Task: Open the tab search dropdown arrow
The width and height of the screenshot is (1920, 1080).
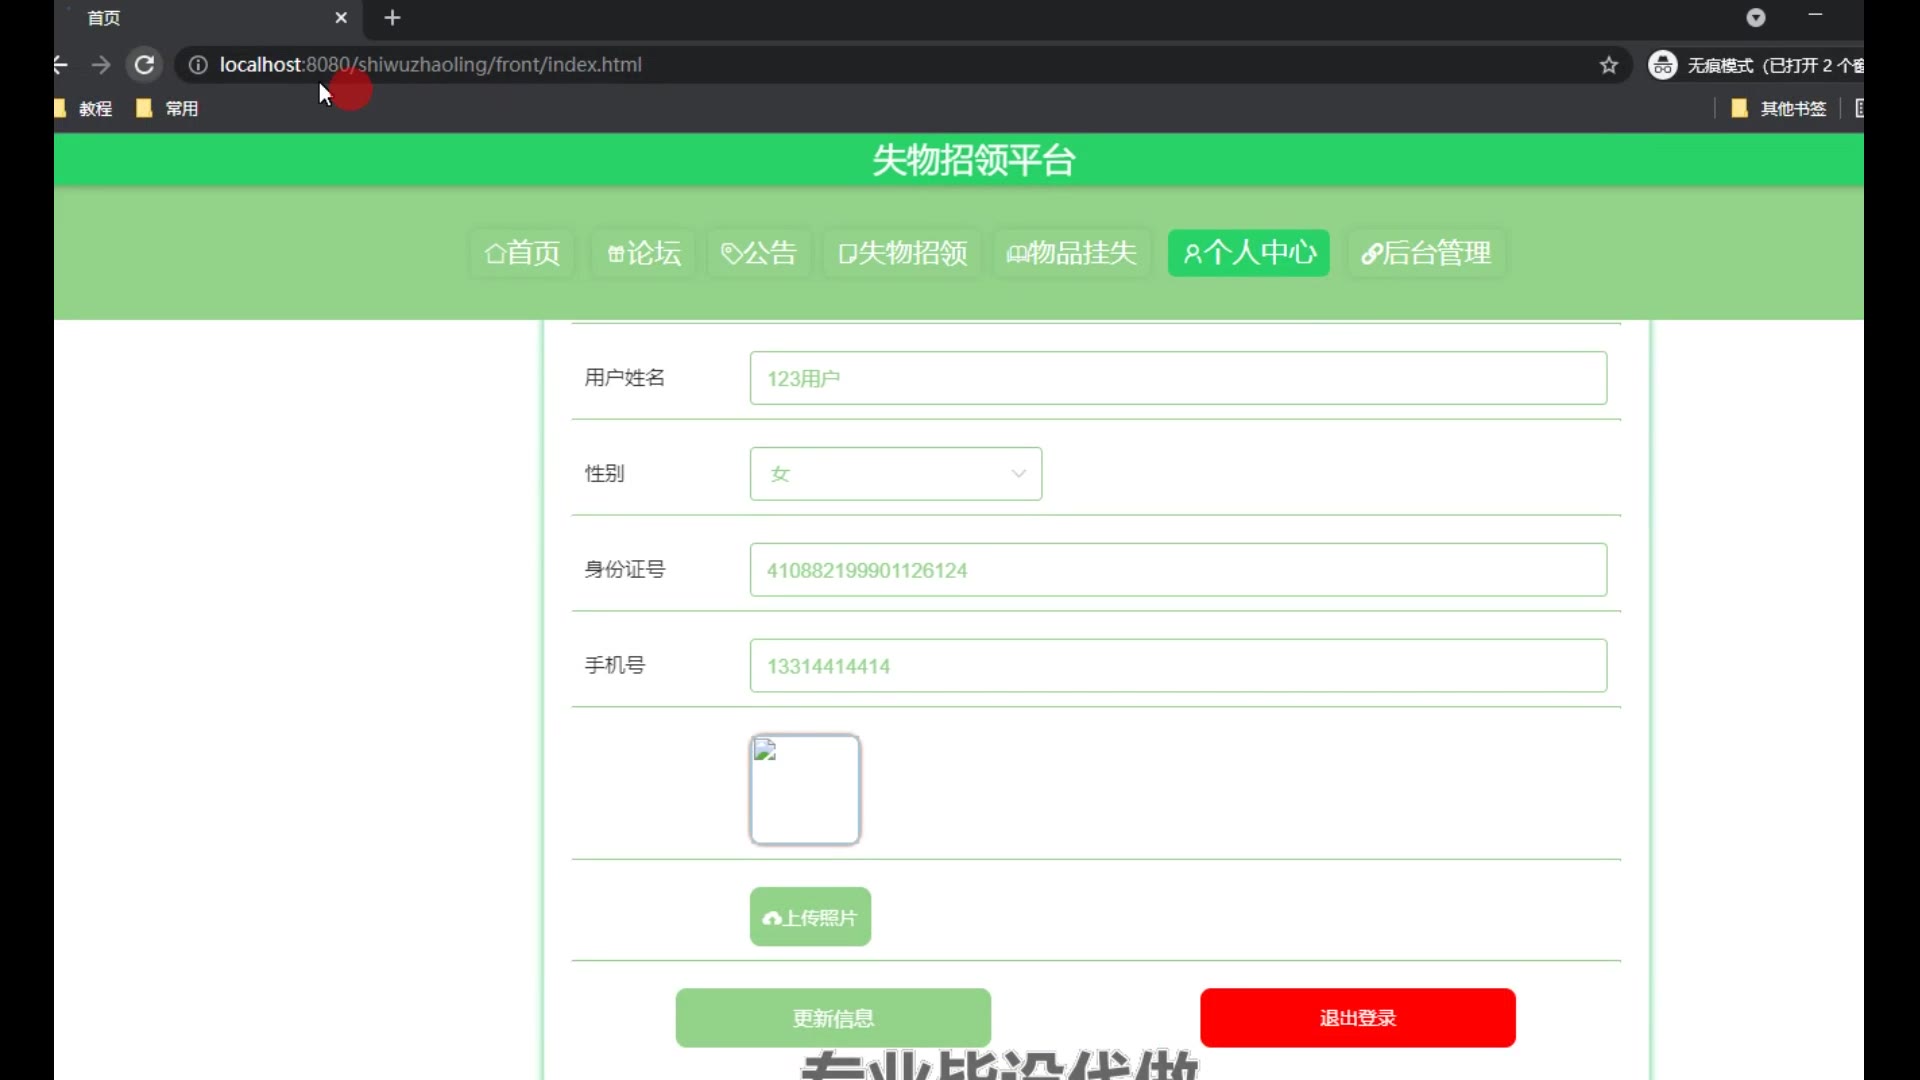Action: 1756,18
